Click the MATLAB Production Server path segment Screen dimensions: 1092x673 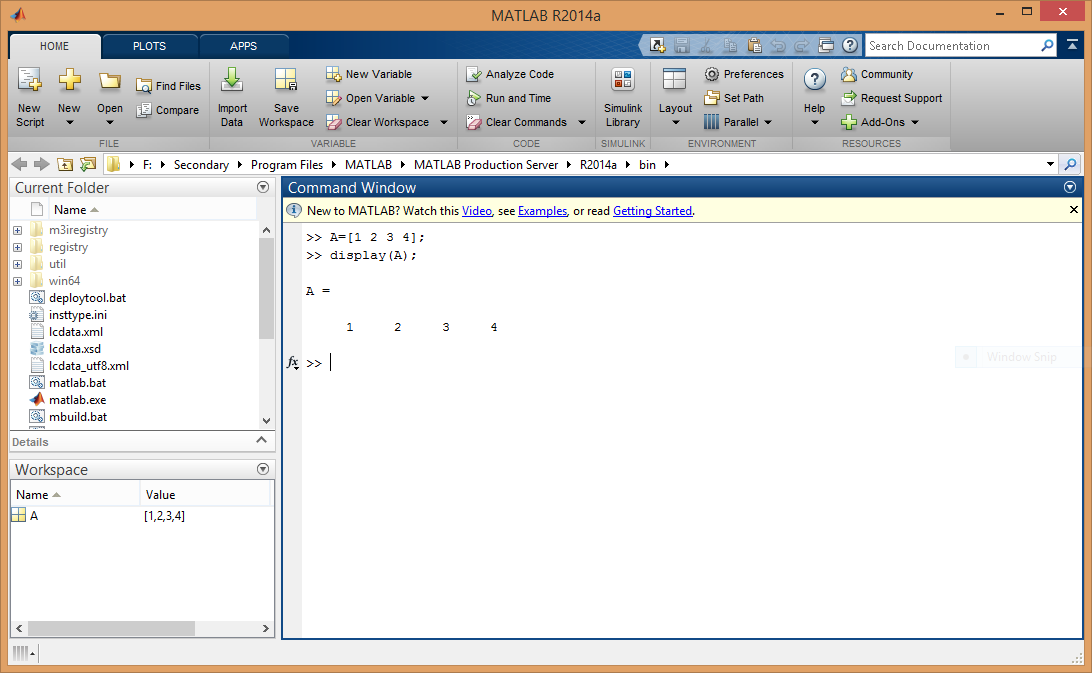pos(485,165)
